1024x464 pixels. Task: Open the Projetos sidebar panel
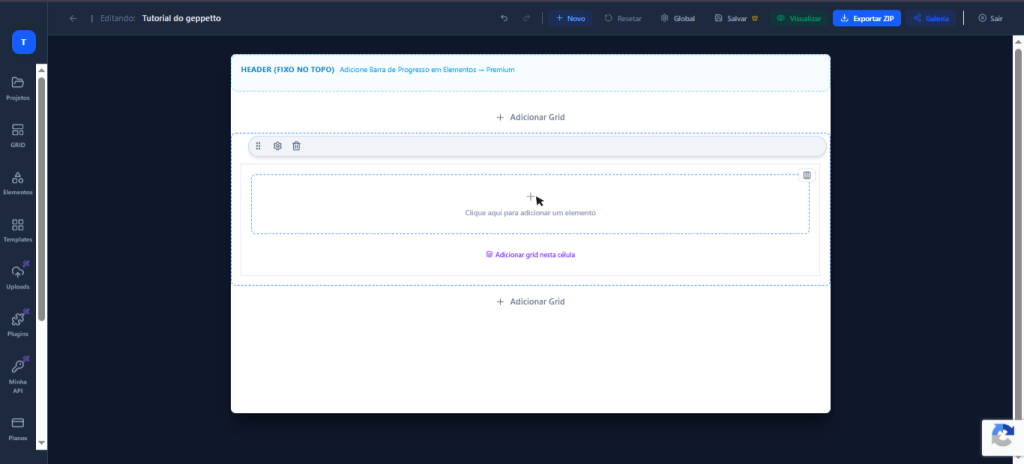[x=17, y=87]
